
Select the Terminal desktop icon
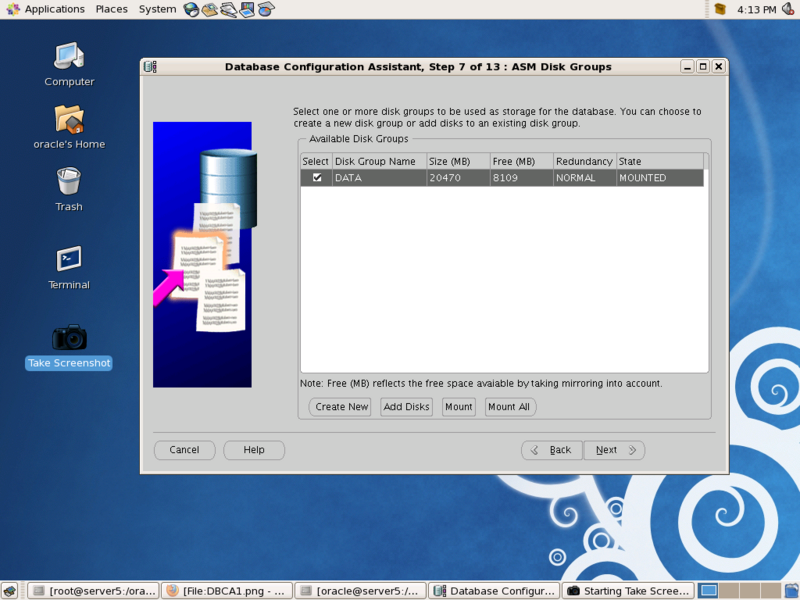pyautogui.click(x=69, y=267)
